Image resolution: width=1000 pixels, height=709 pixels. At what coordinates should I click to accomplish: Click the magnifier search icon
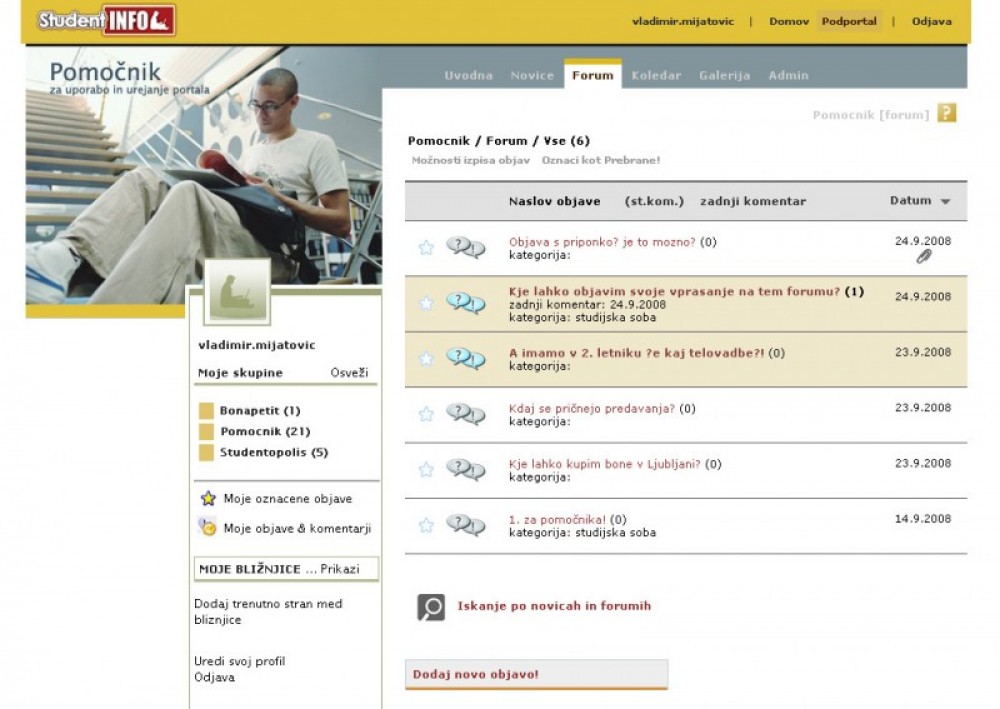pos(430,607)
